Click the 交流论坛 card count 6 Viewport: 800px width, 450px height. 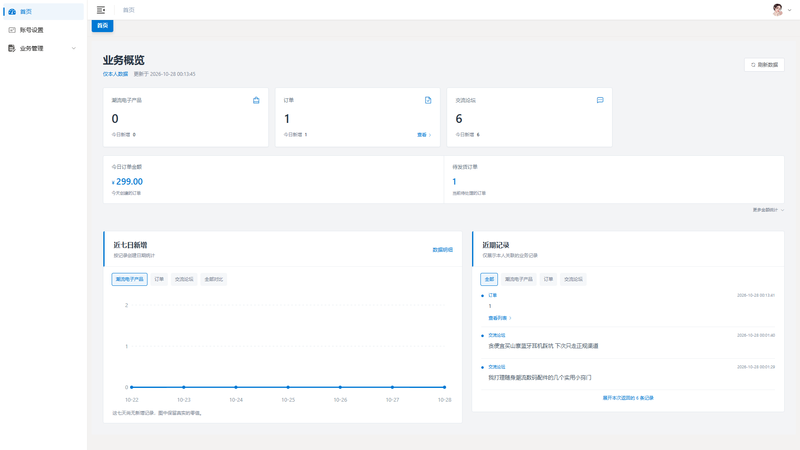(459, 119)
